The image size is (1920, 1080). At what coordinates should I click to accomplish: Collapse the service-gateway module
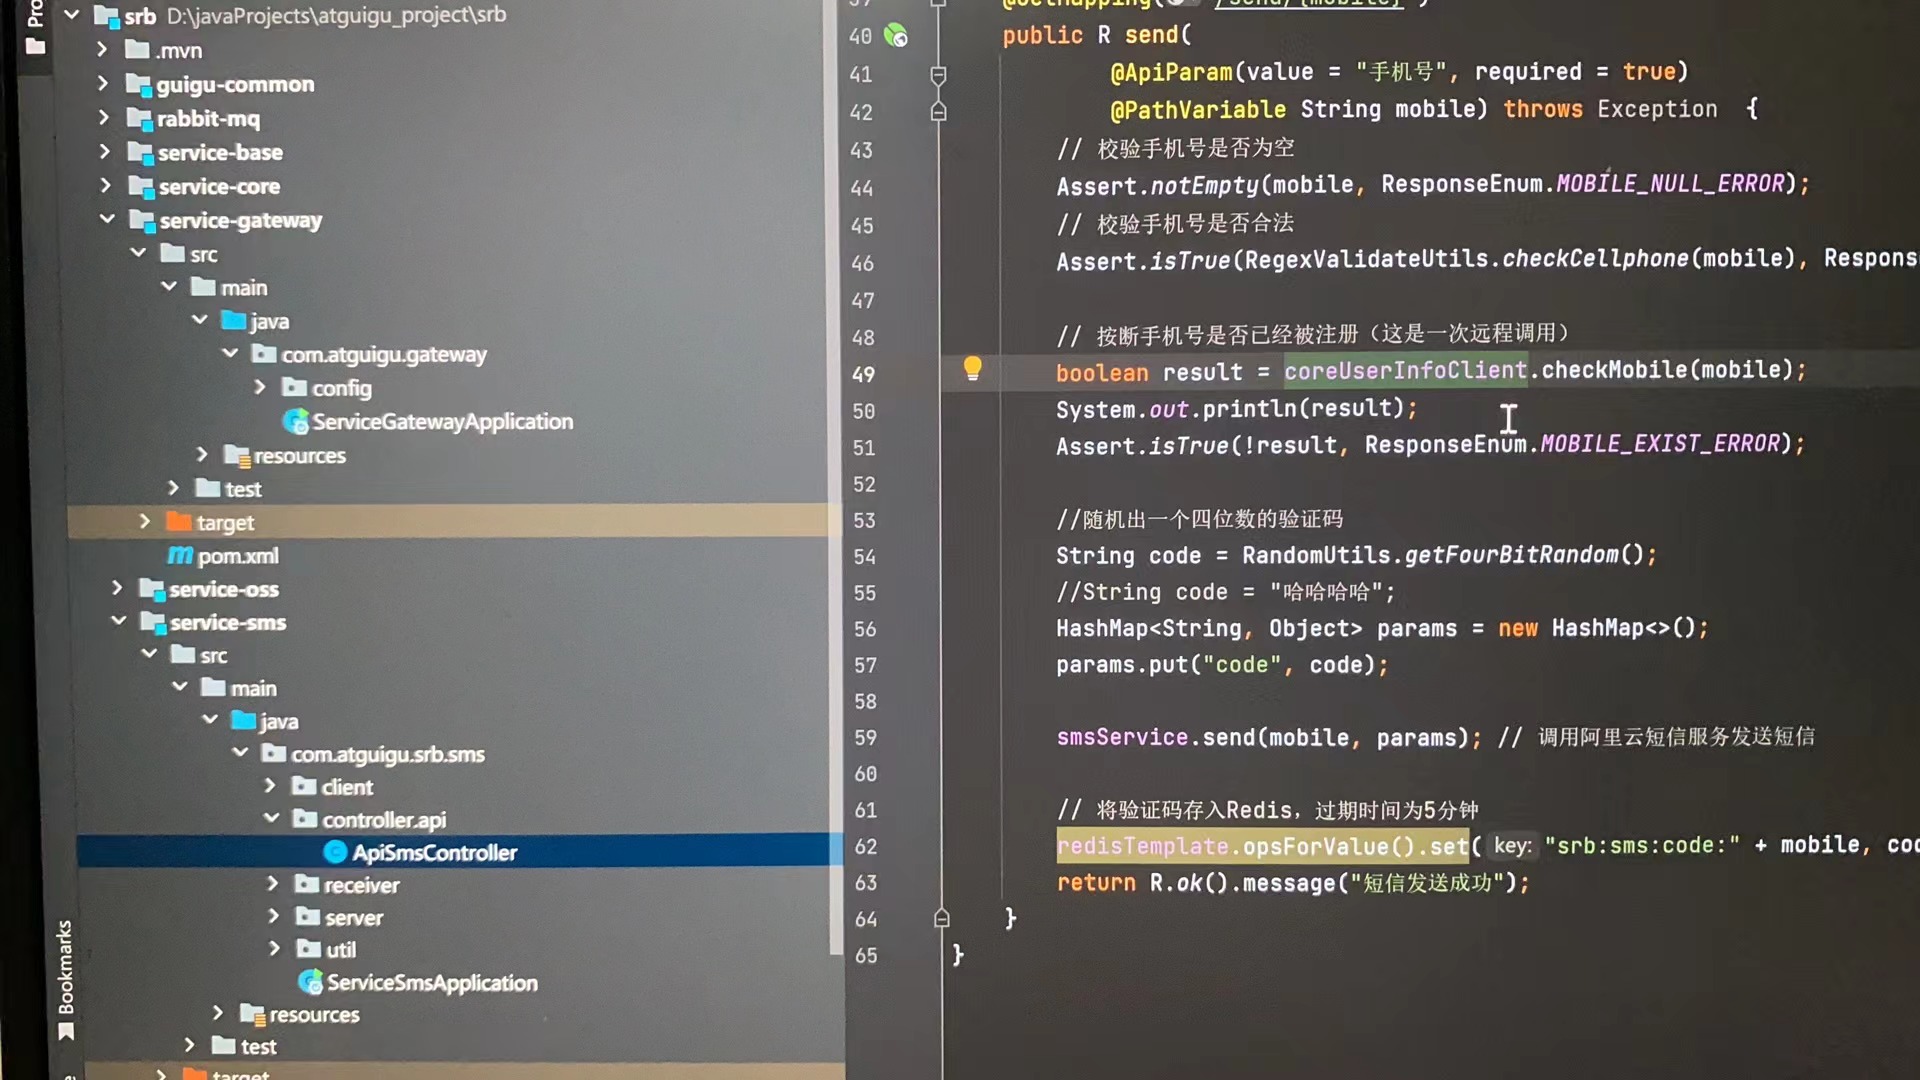tap(107, 219)
